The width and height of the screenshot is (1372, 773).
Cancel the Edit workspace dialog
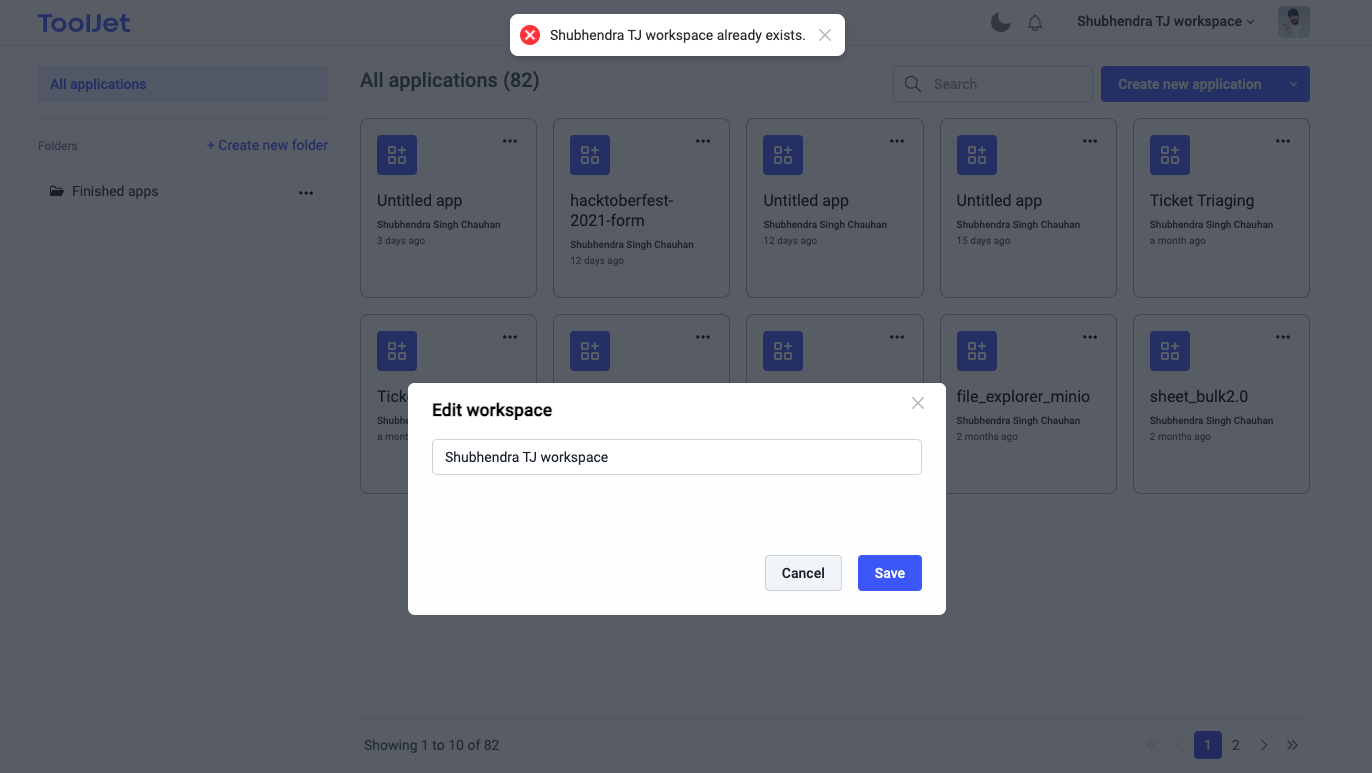pos(803,572)
